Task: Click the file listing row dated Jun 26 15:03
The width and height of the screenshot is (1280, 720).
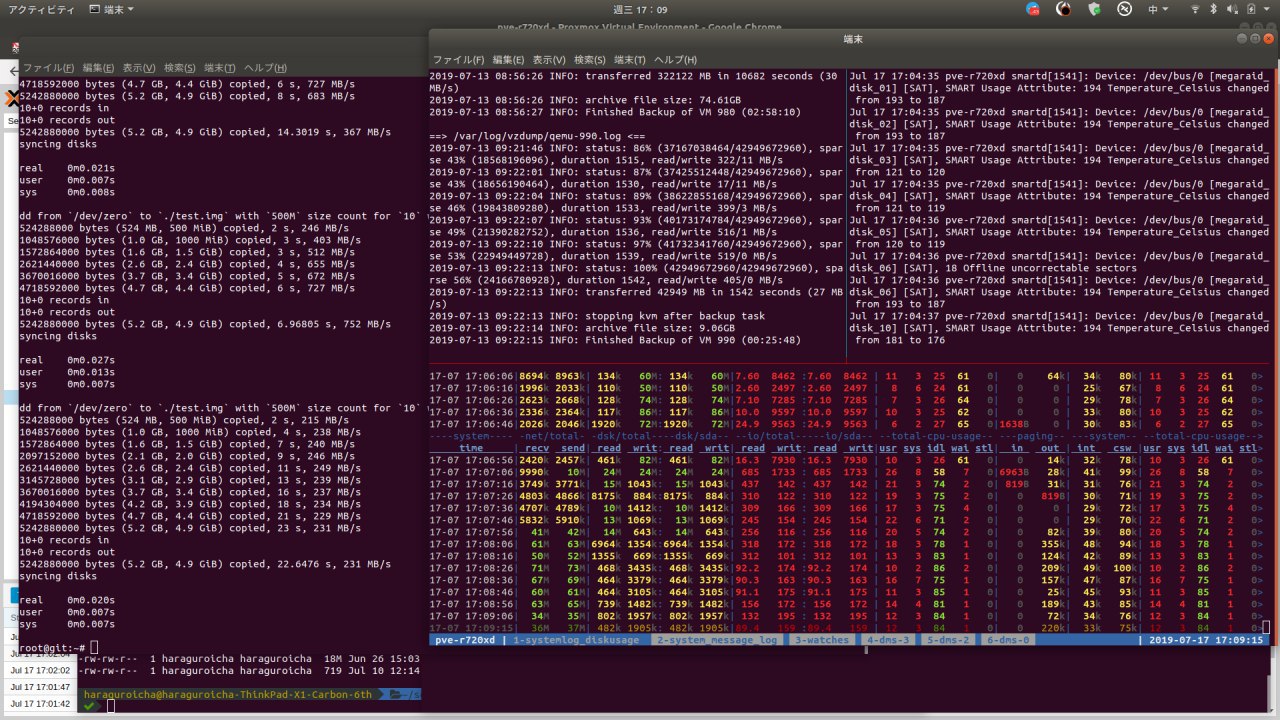Action: [250, 660]
